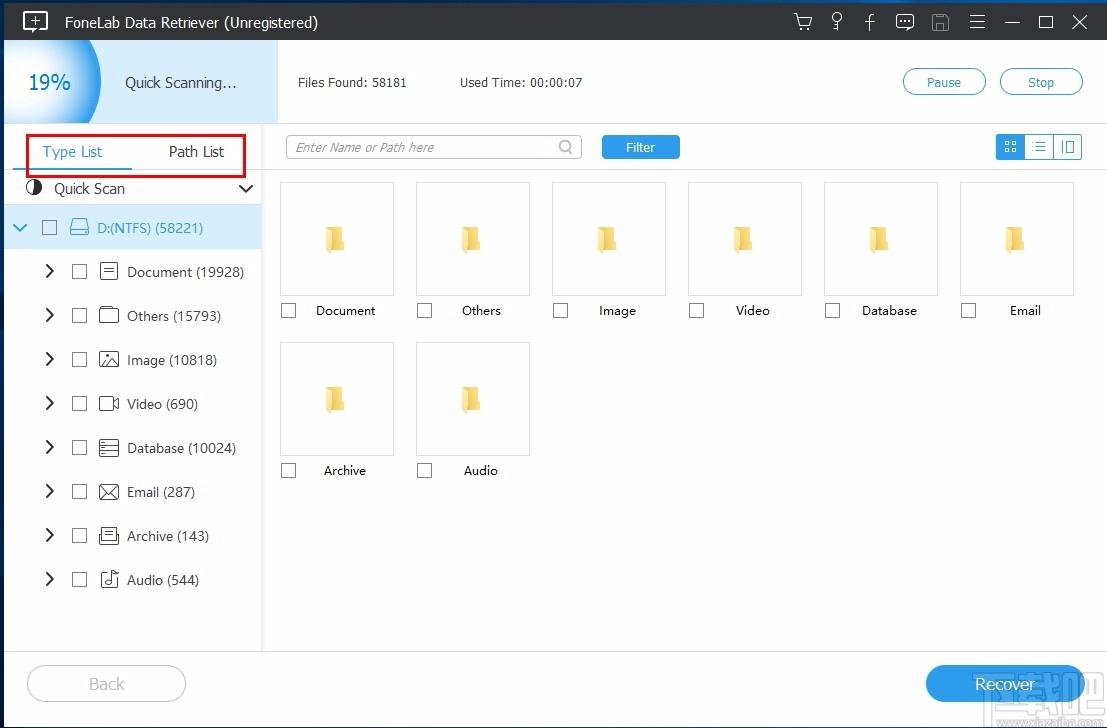Open the Database folder thumbnail

pyautogui.click(x=880, y=239)
